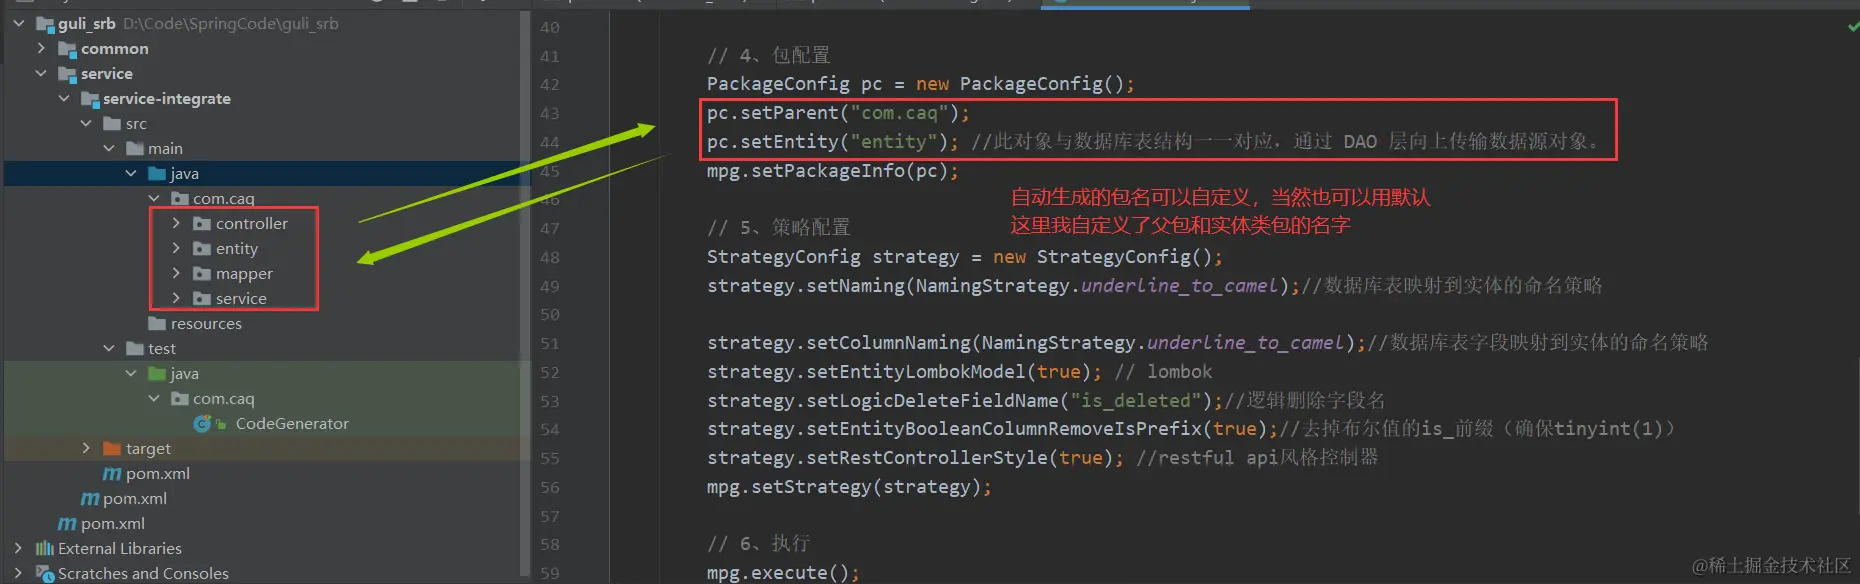Expand the common module
1860x584 pixels.
coord(41,48)
